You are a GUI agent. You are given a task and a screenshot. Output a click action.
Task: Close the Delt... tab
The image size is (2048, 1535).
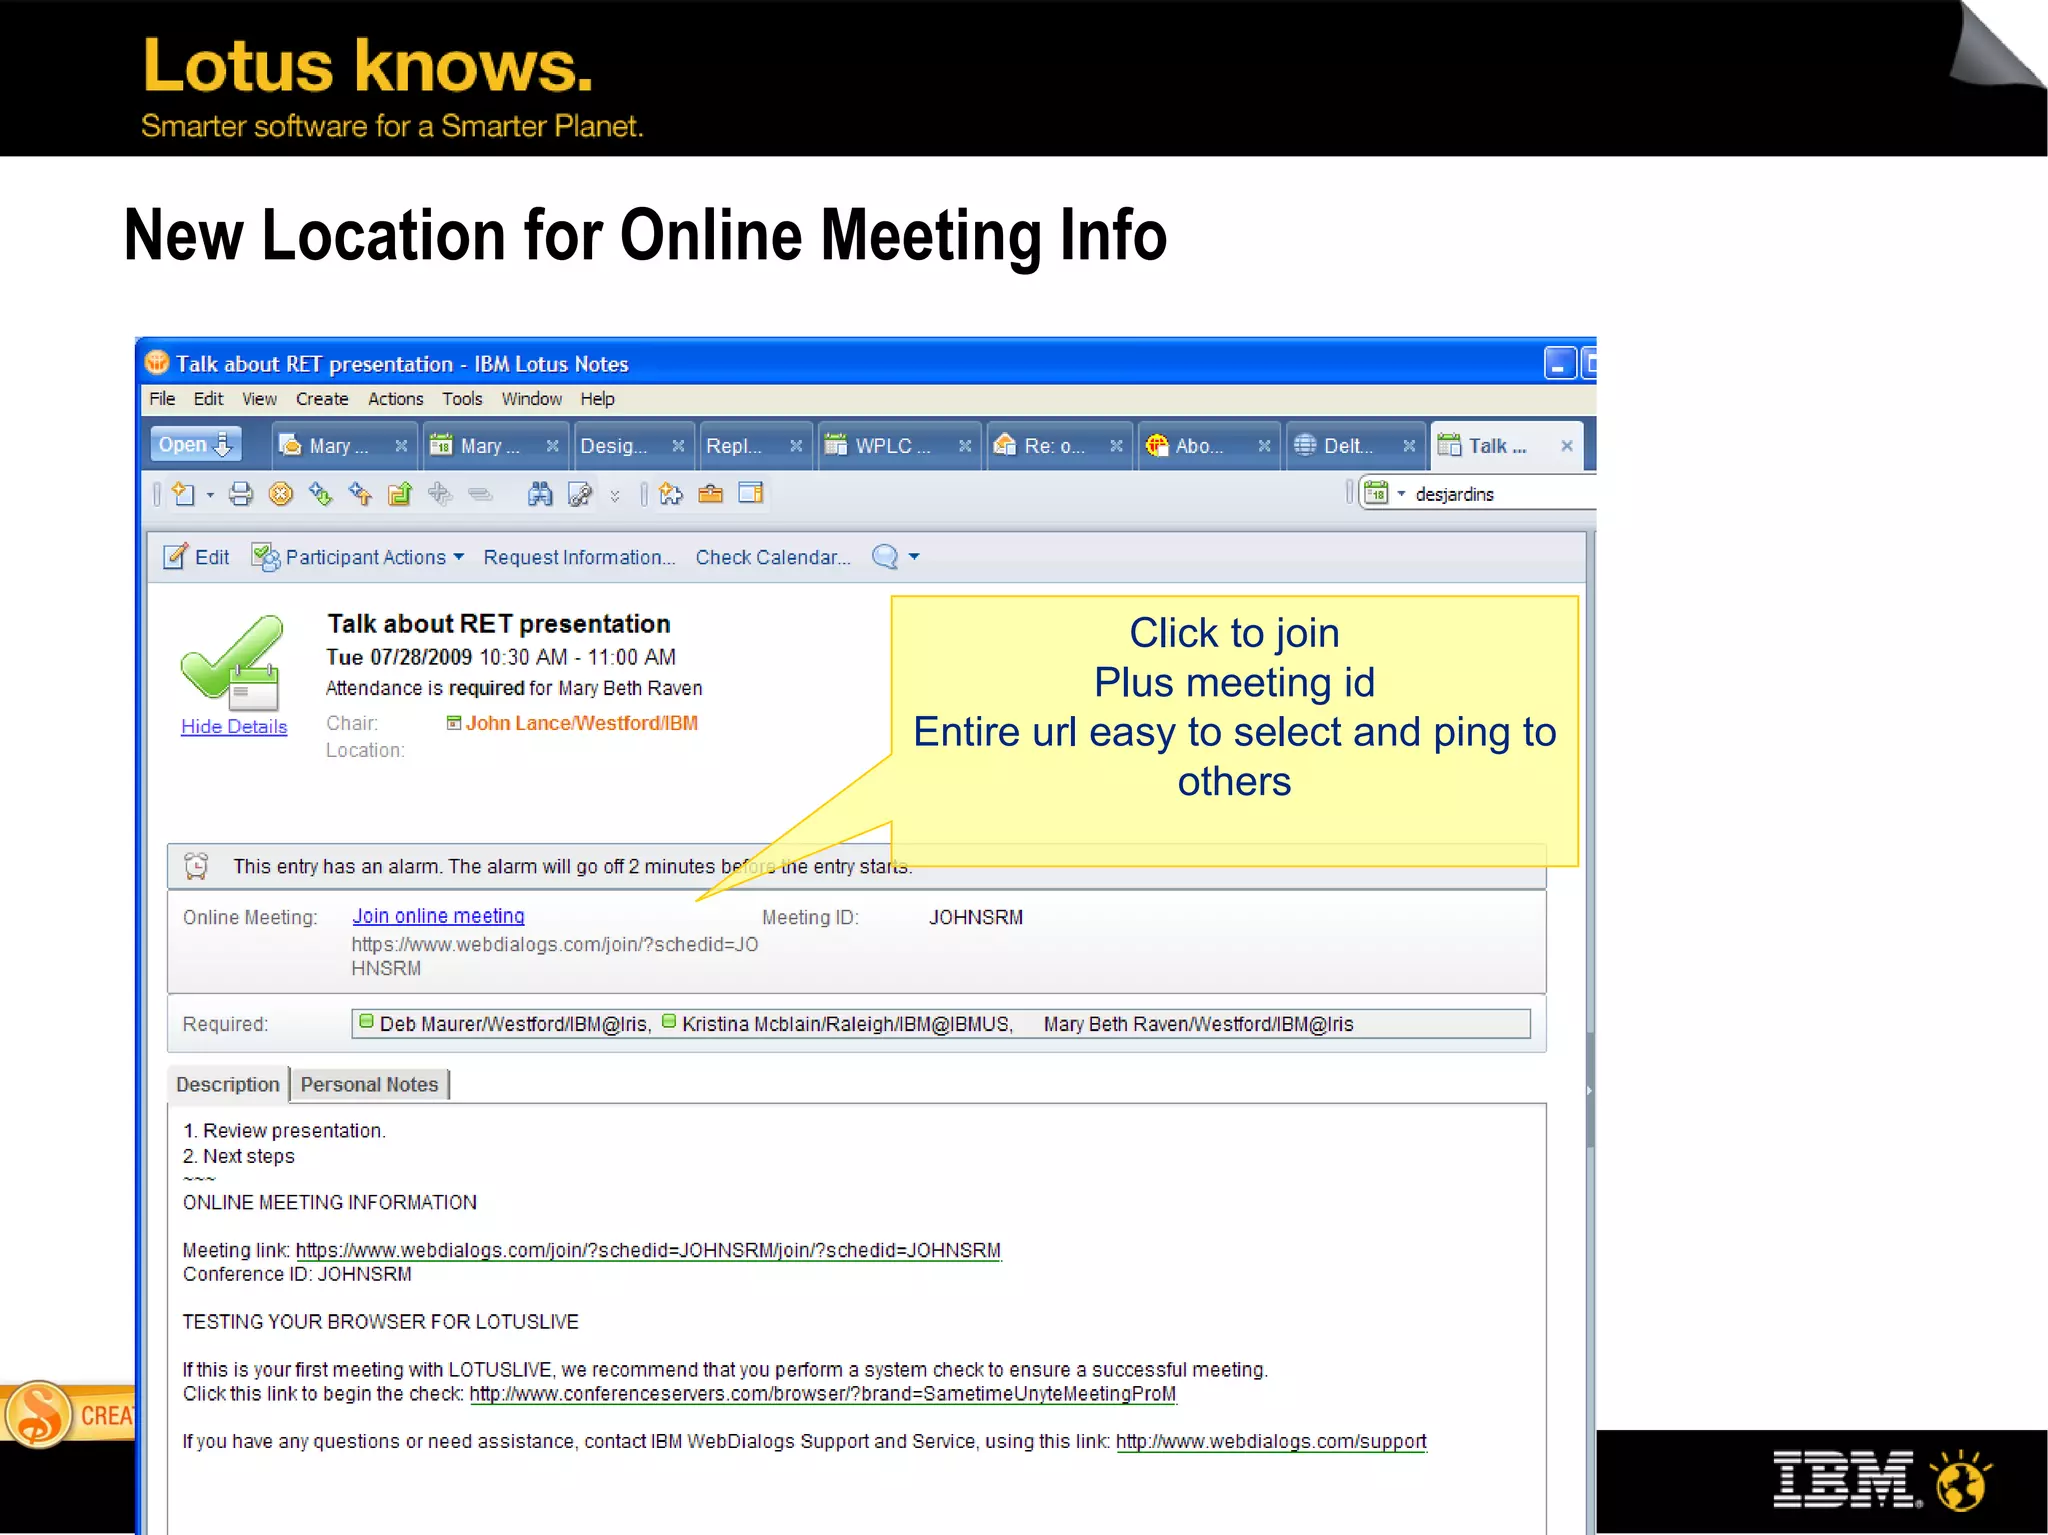click(x=1409, y=446)
